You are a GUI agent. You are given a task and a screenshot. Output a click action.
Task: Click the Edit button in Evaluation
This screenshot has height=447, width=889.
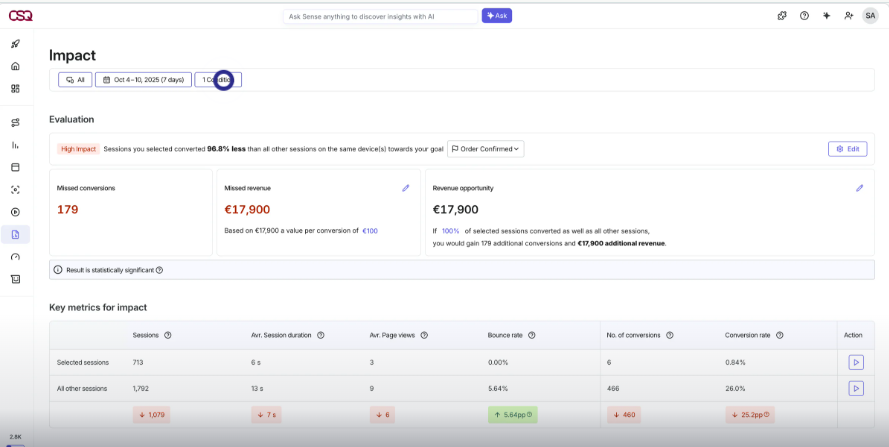(848, 149)
